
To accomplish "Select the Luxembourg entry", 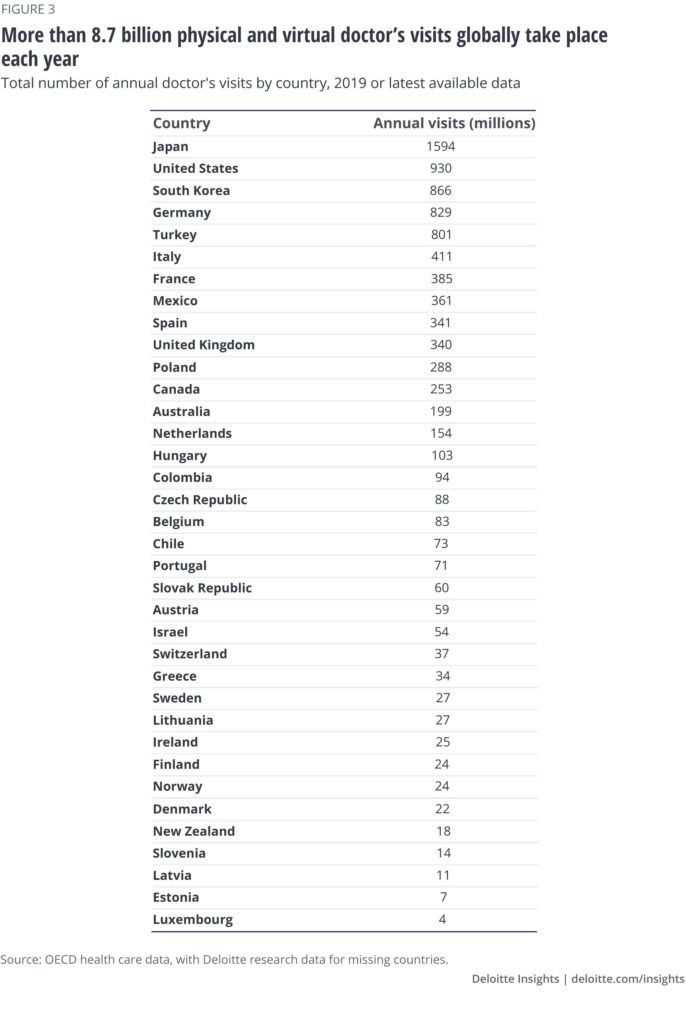I will point(193,920).
